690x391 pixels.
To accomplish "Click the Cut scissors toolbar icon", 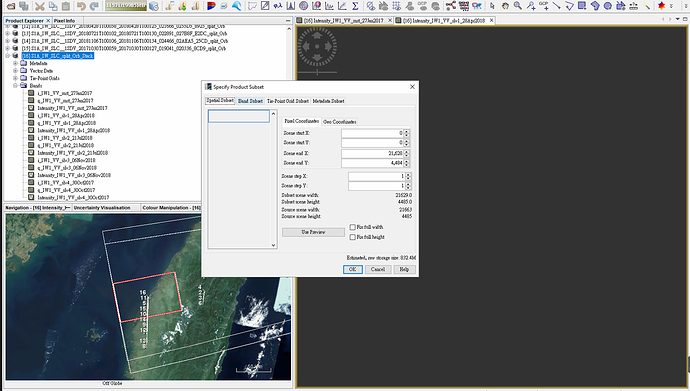I will tap(40, 6).
